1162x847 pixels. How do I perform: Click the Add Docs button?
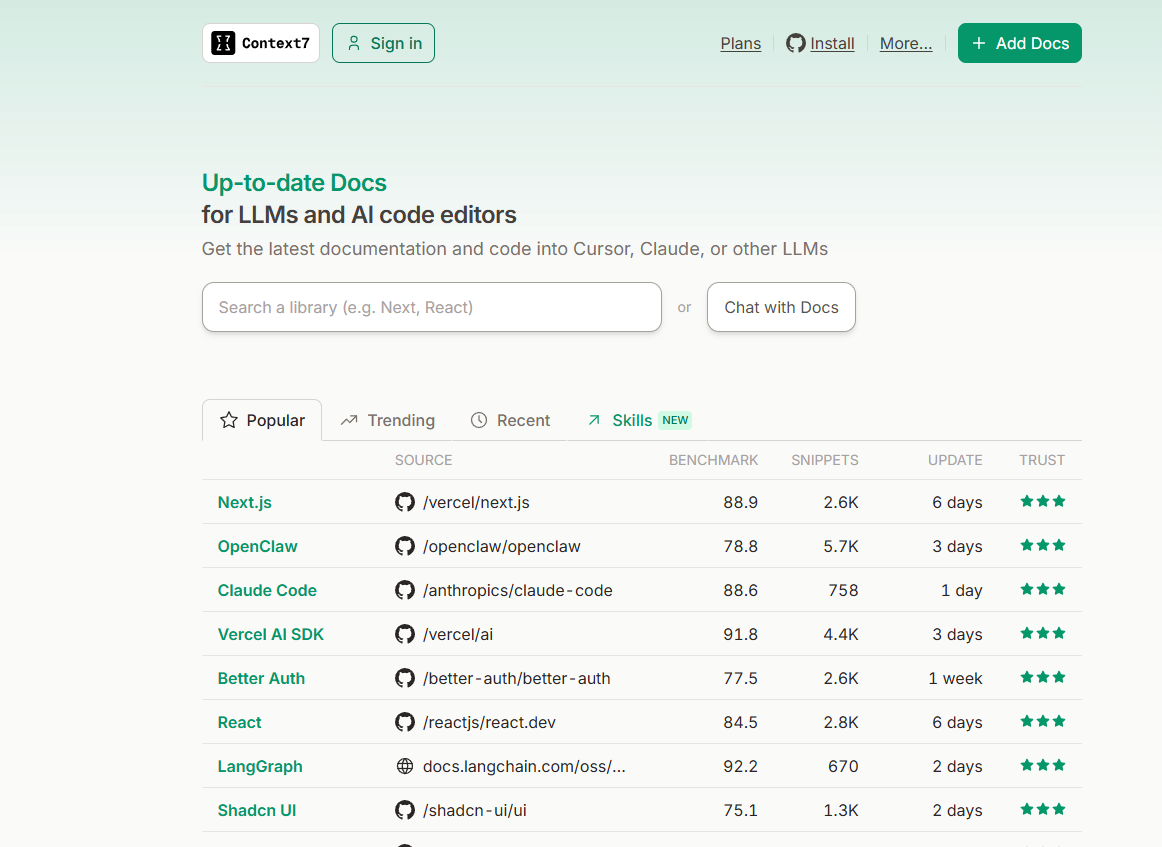point(1020,43)
